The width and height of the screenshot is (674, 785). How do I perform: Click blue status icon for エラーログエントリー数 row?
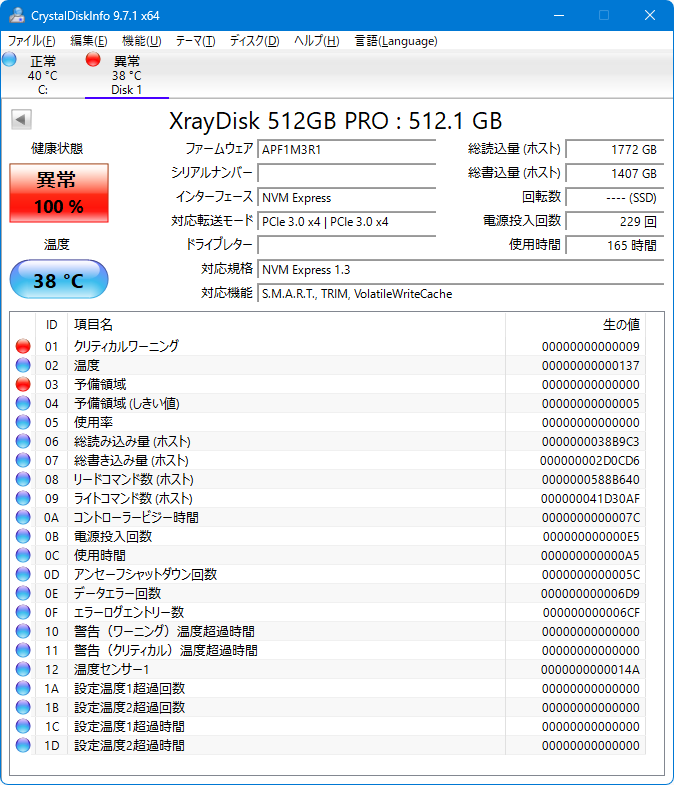point(23,612)
